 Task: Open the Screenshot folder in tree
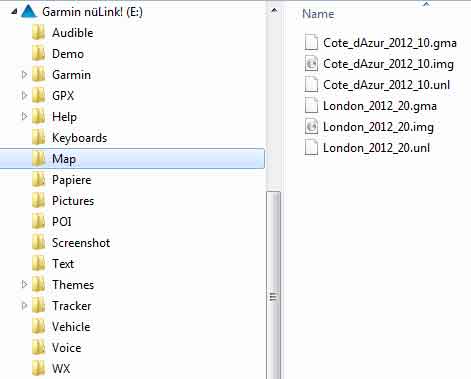[x=81, y=243]
